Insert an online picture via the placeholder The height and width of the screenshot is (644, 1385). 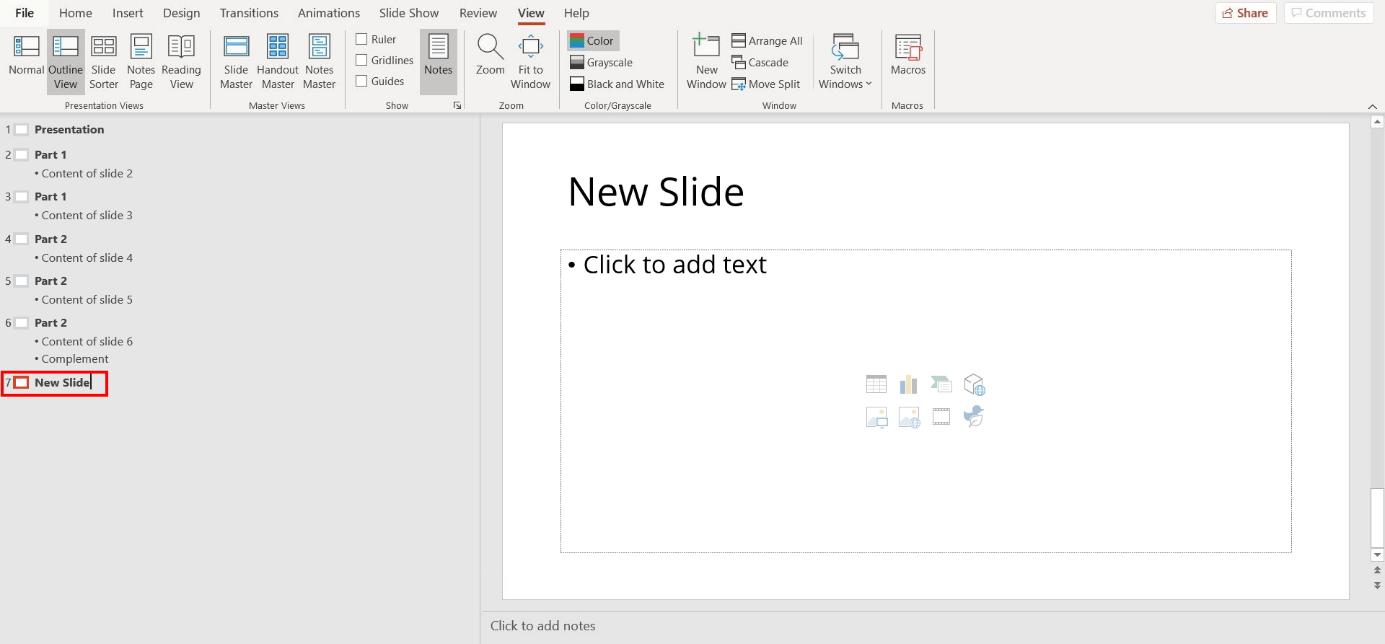tap(908, 417)
